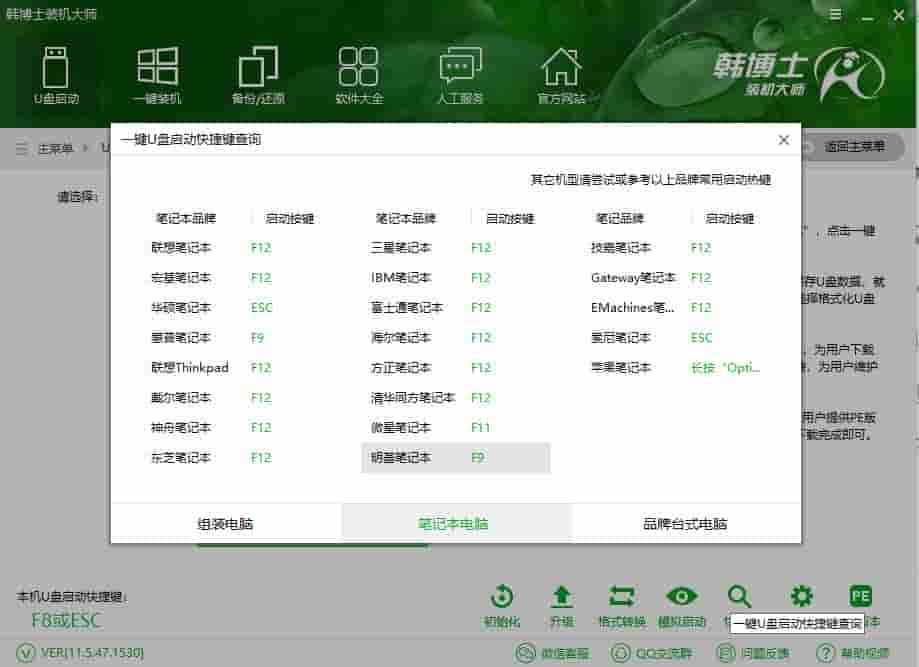
Task: Close the 一键U盘启动快捷键查询 dialog
Action: (784, 139)
